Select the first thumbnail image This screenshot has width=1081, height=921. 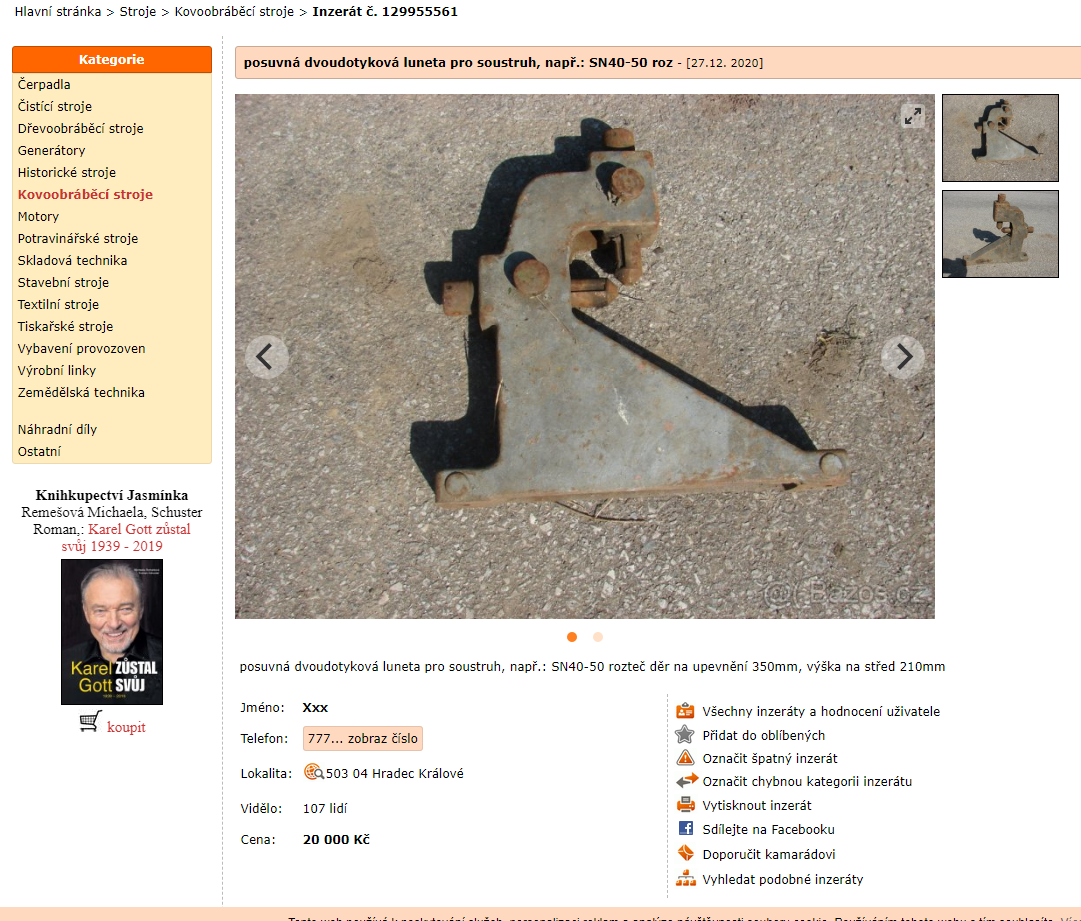[999, 138]
